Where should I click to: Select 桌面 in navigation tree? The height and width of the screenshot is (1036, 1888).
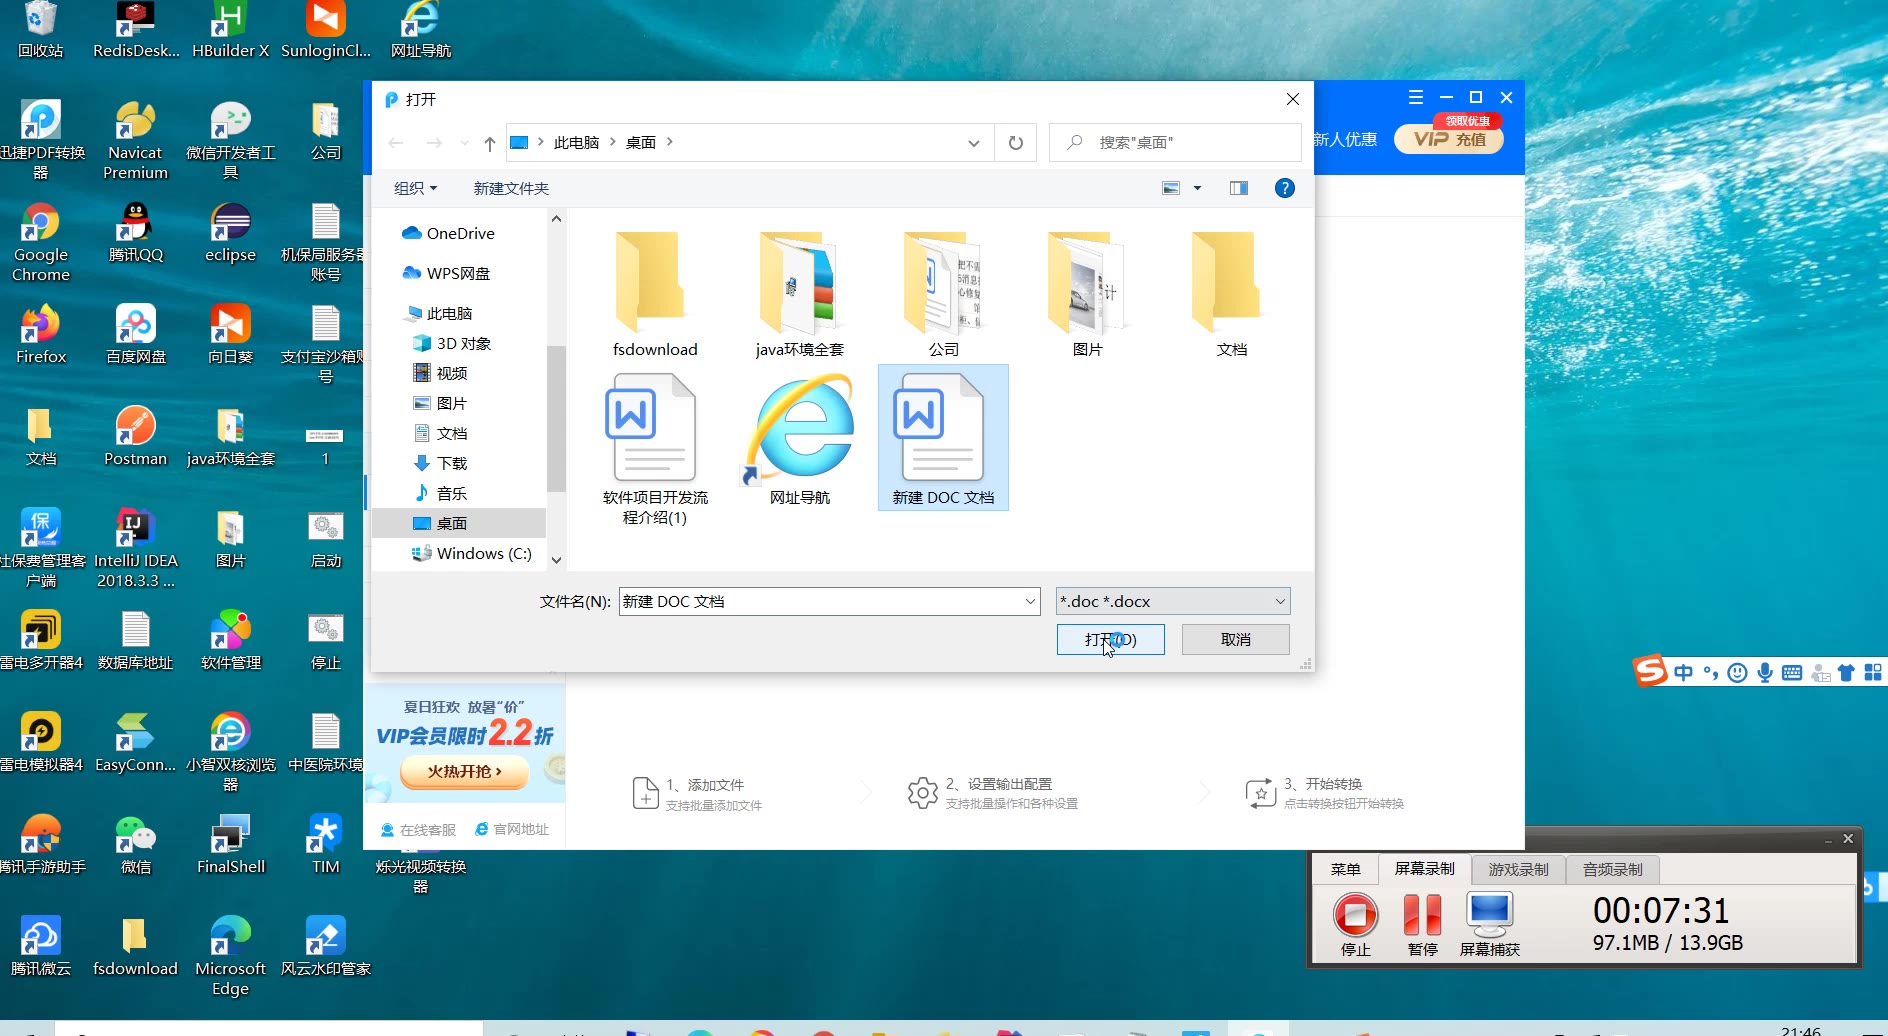[459, 523]
